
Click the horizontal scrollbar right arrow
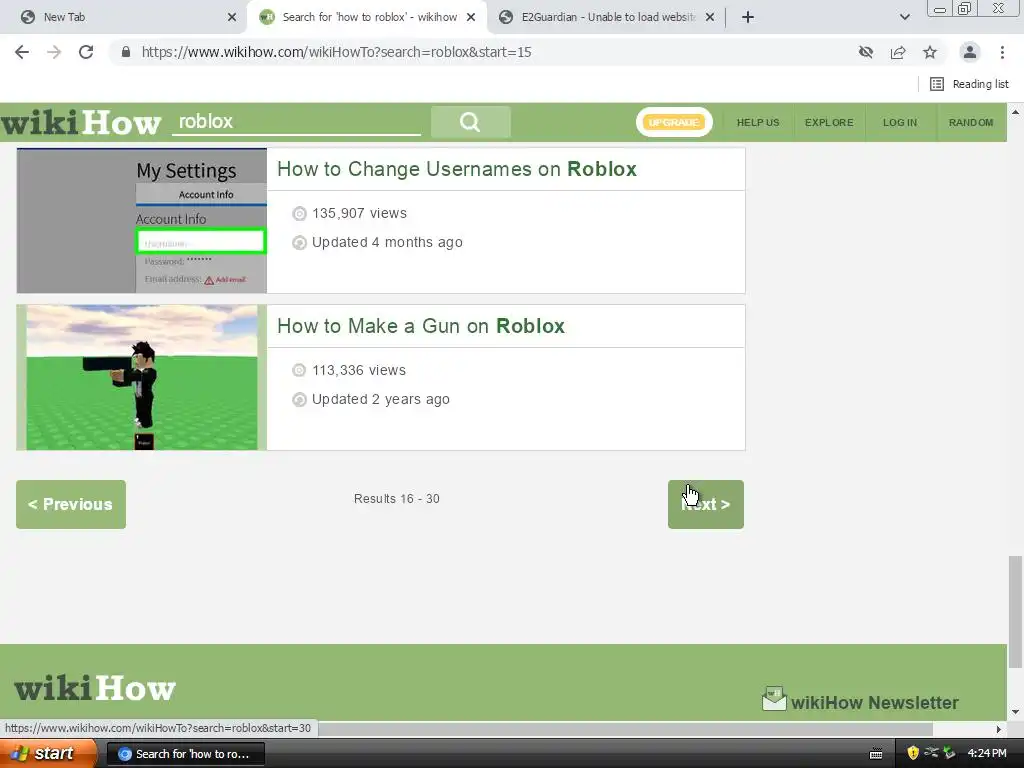pos(999,729)
